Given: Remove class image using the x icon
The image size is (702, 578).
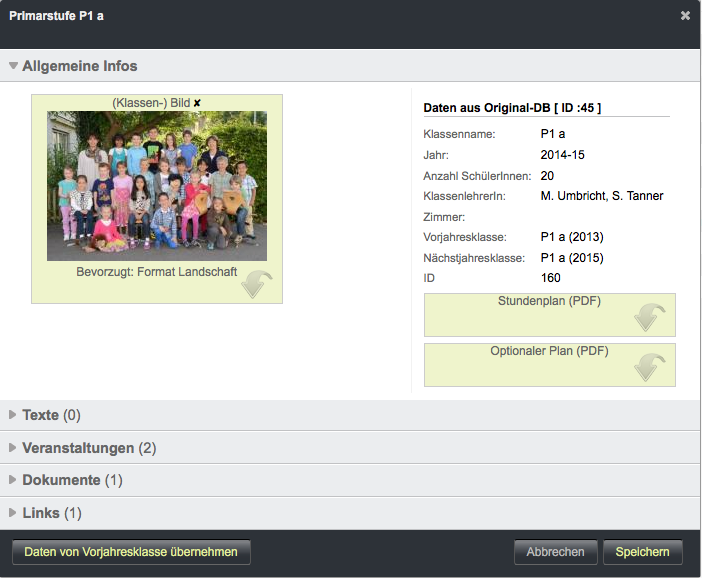Looking at the screenshot, I should [197, 103].
